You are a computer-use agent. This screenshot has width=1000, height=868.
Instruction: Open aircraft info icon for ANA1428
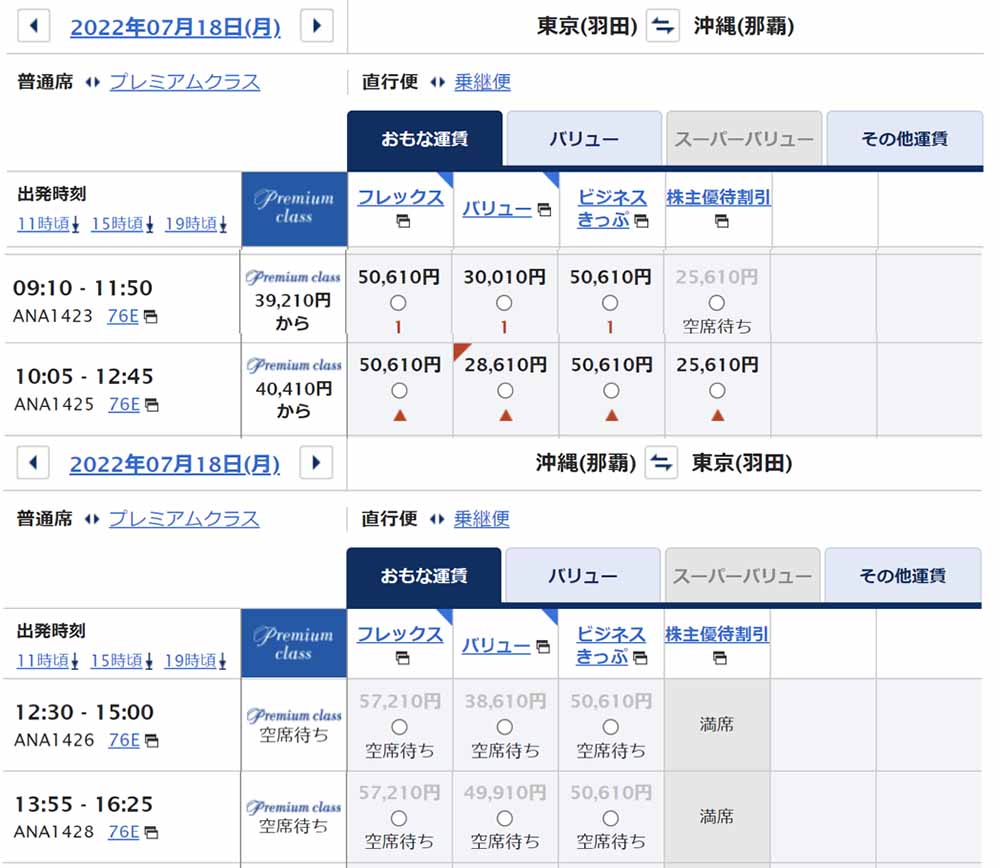(x=151, y=832)
